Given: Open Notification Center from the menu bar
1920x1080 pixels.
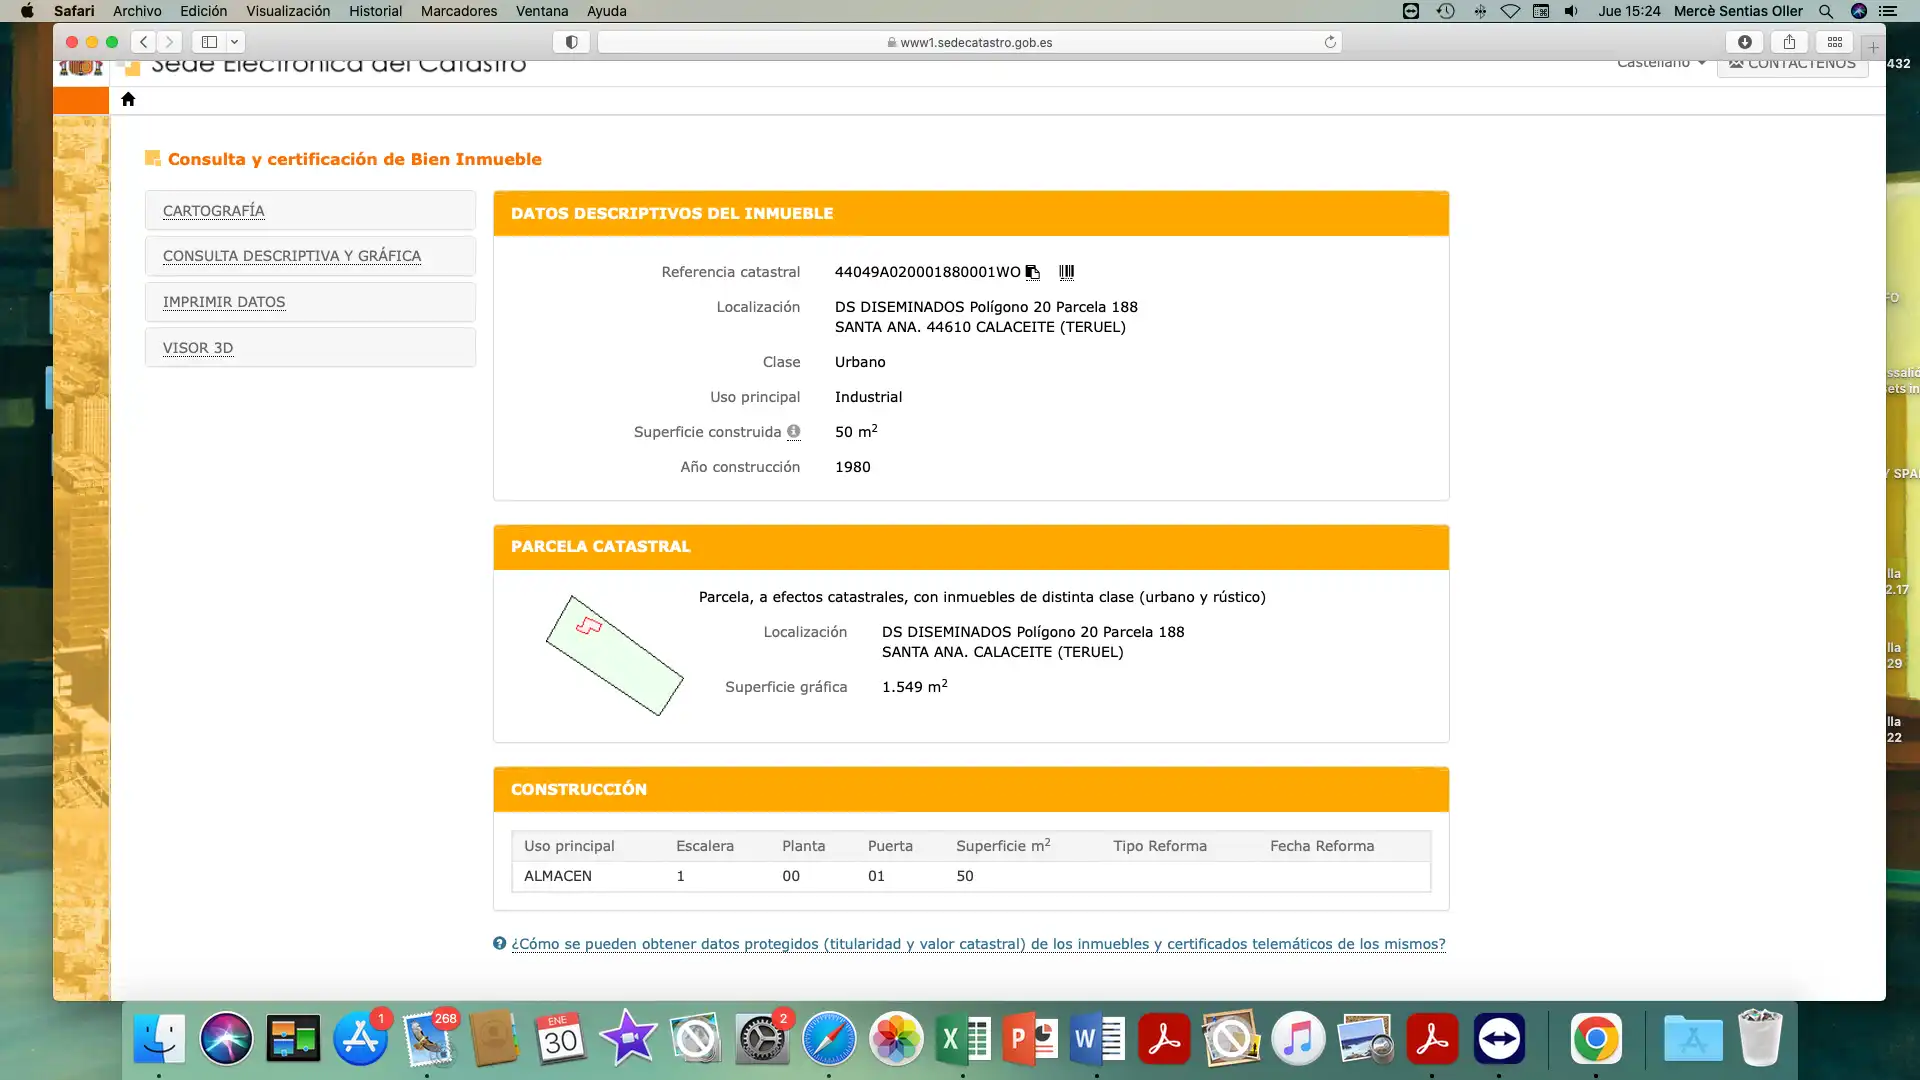Looking at the screenshot, I should click(1888, 11).
